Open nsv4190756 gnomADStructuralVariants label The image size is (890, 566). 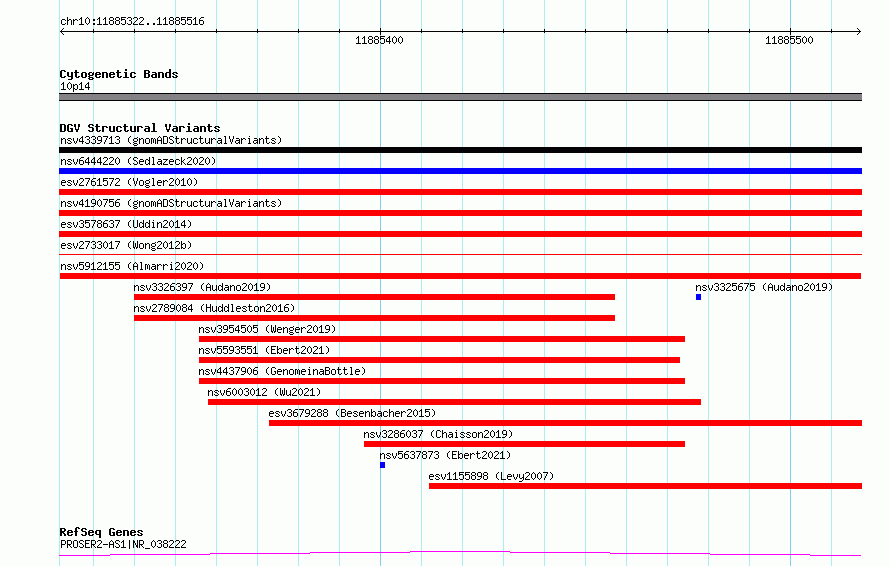pos(171,203)
